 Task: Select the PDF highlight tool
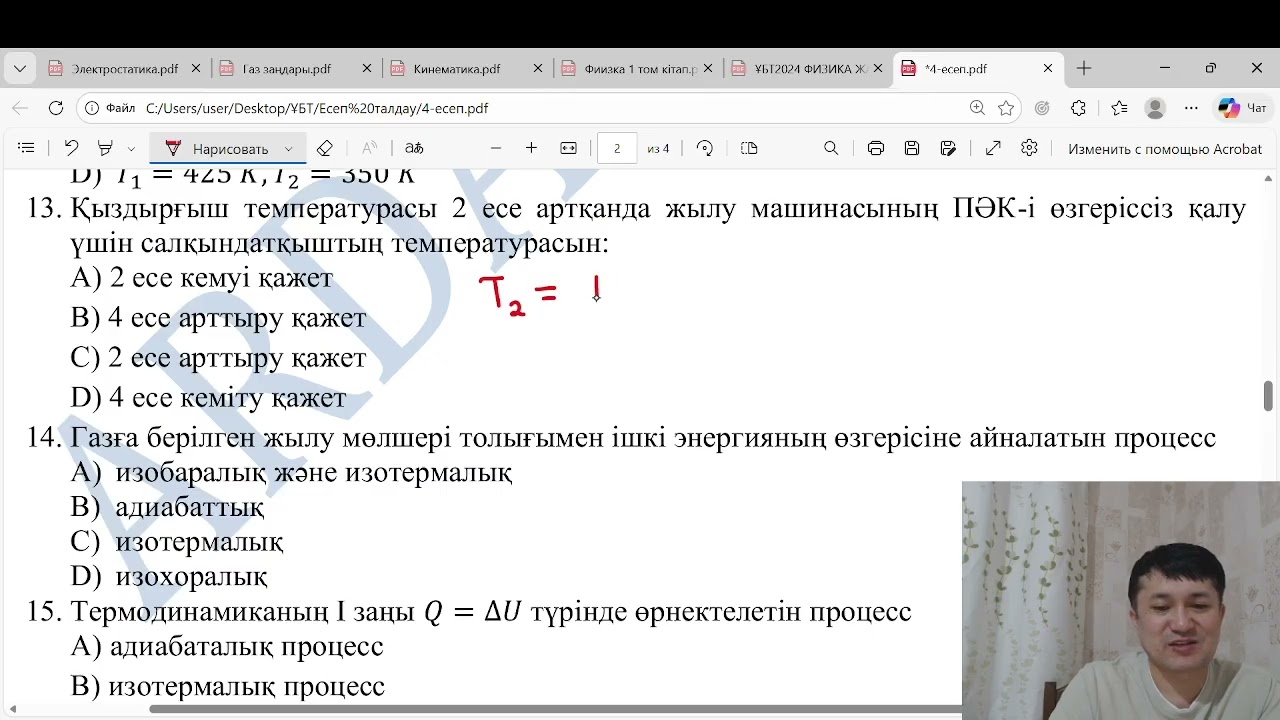click(x=105, y=148)
